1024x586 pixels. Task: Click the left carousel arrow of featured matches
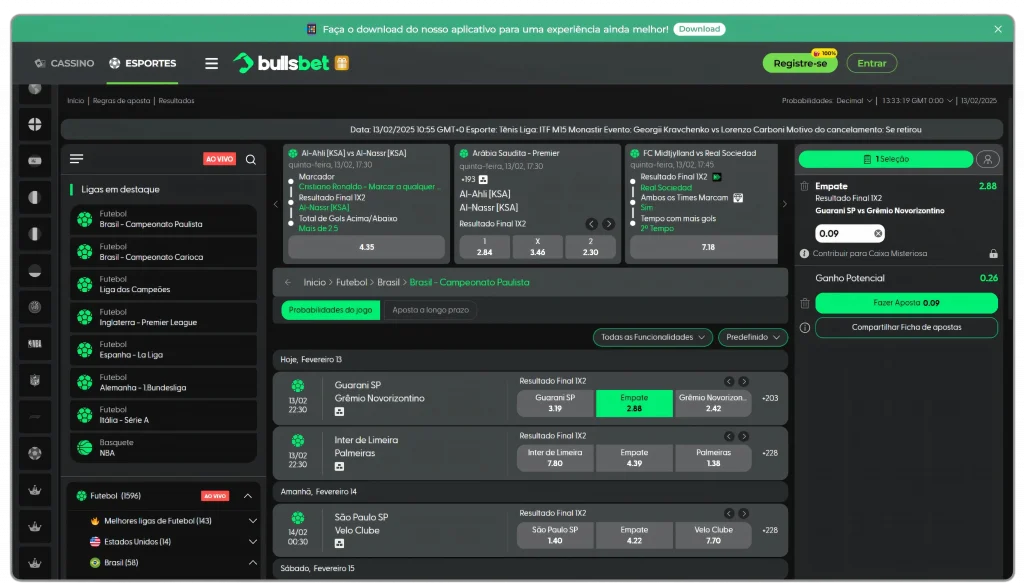pyautogui.click(x=276, y=204)
